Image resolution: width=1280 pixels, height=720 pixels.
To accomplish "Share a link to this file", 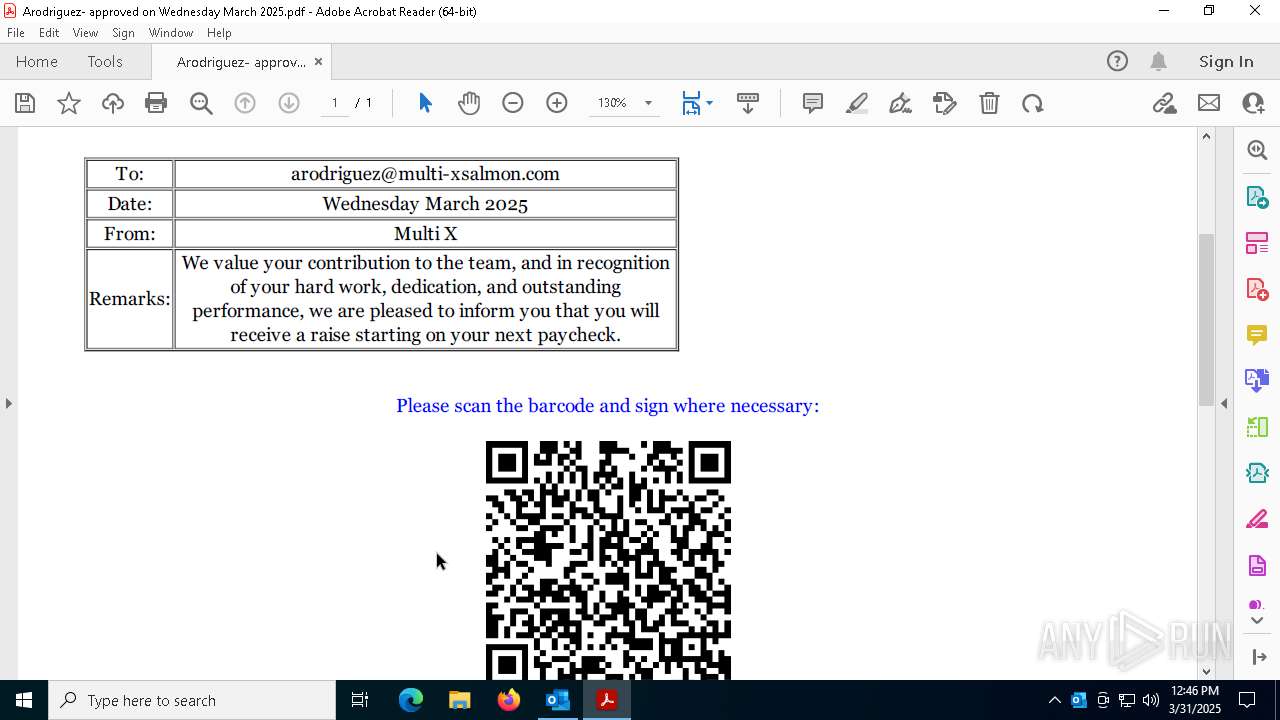I will 1165,103.
